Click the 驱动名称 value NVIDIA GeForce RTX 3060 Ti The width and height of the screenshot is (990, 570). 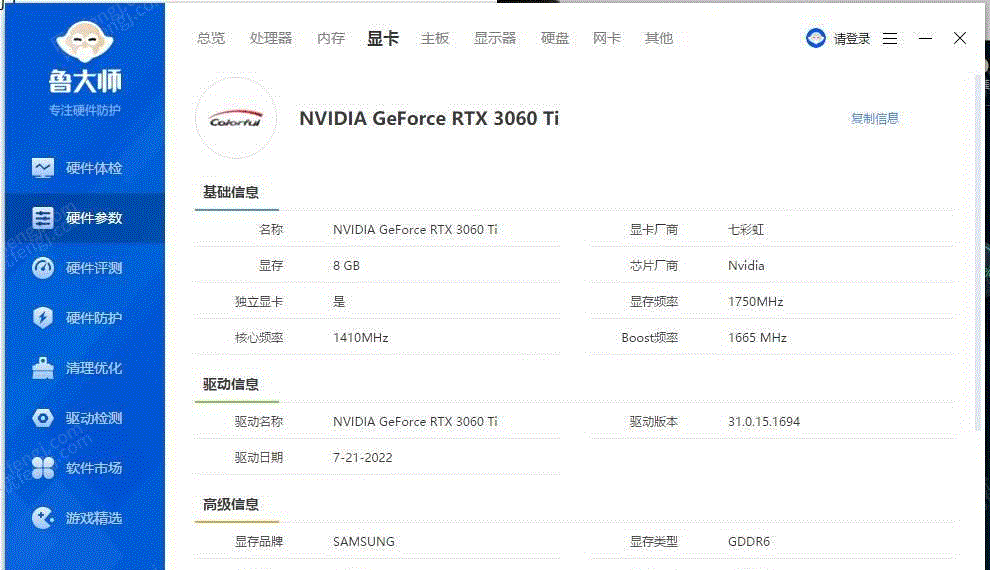point(415,422)
